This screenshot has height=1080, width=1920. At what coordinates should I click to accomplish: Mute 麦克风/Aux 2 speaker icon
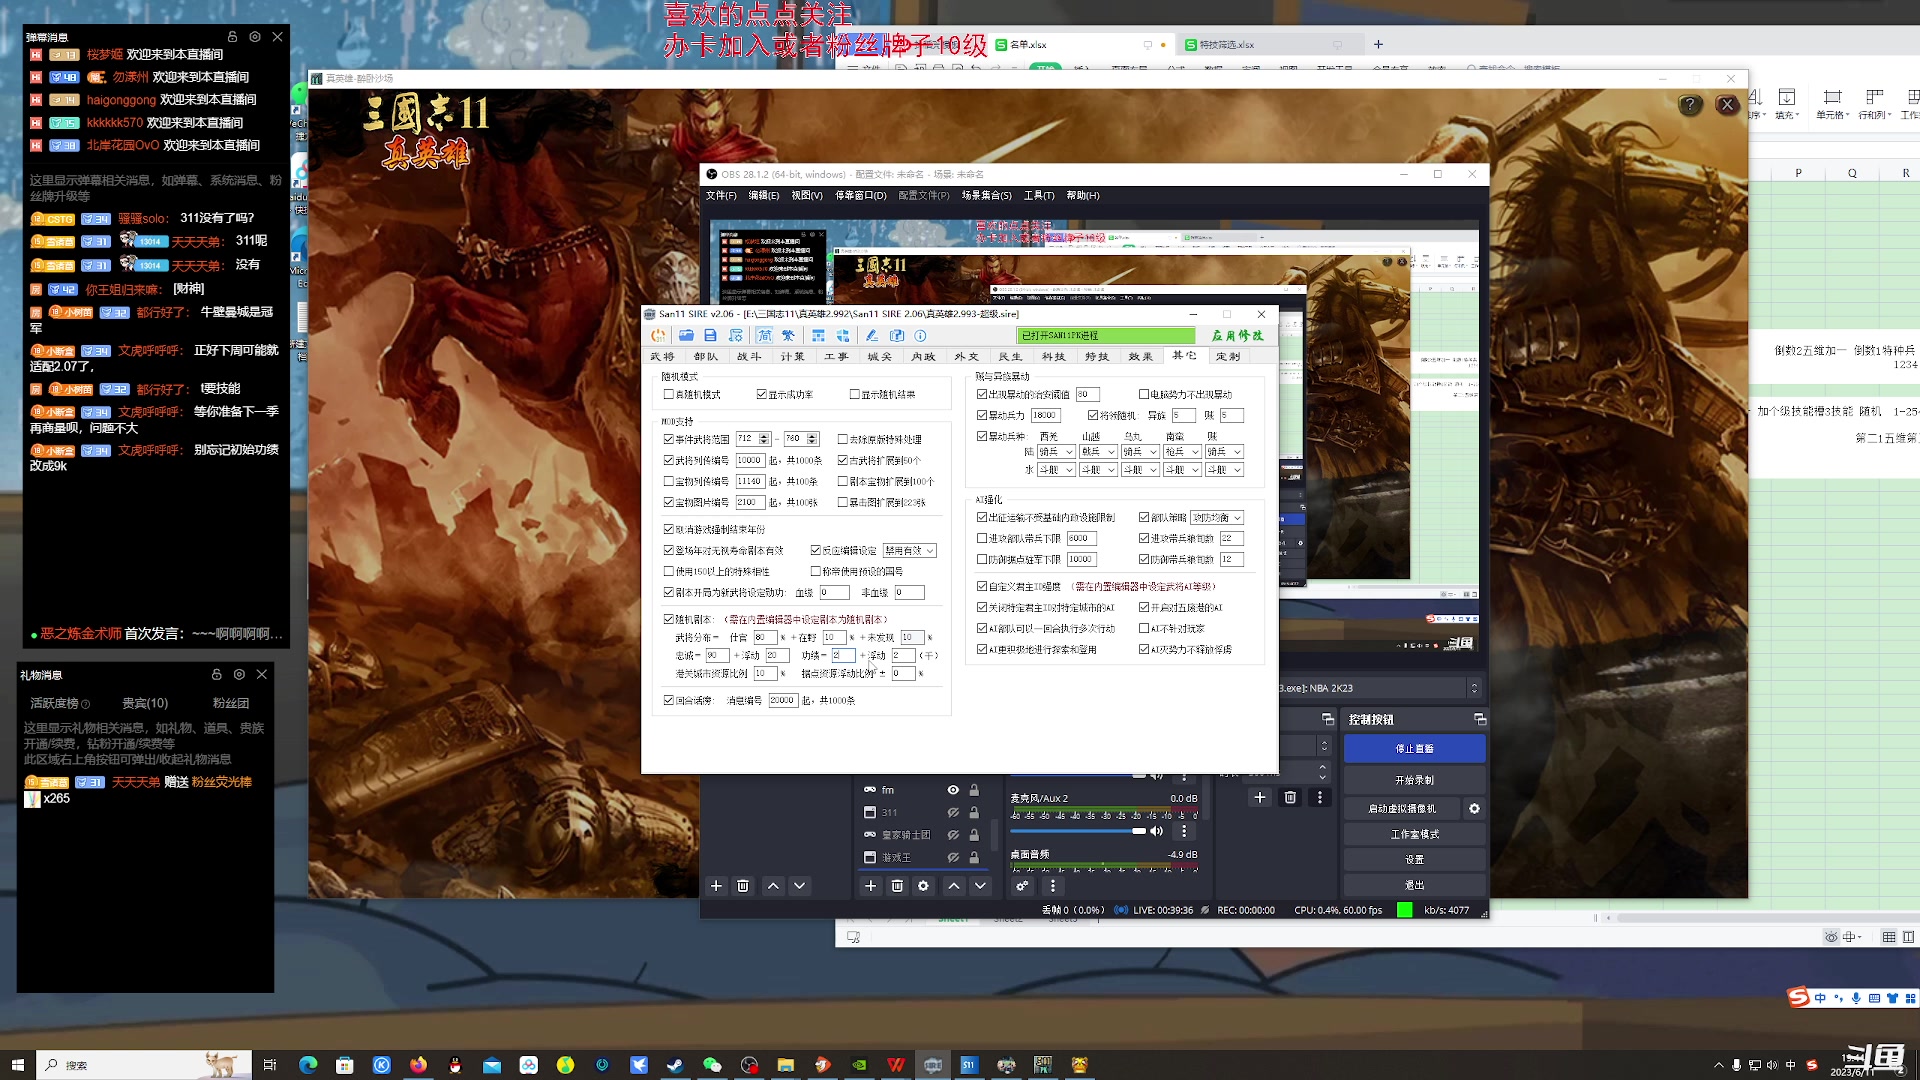1157,831
